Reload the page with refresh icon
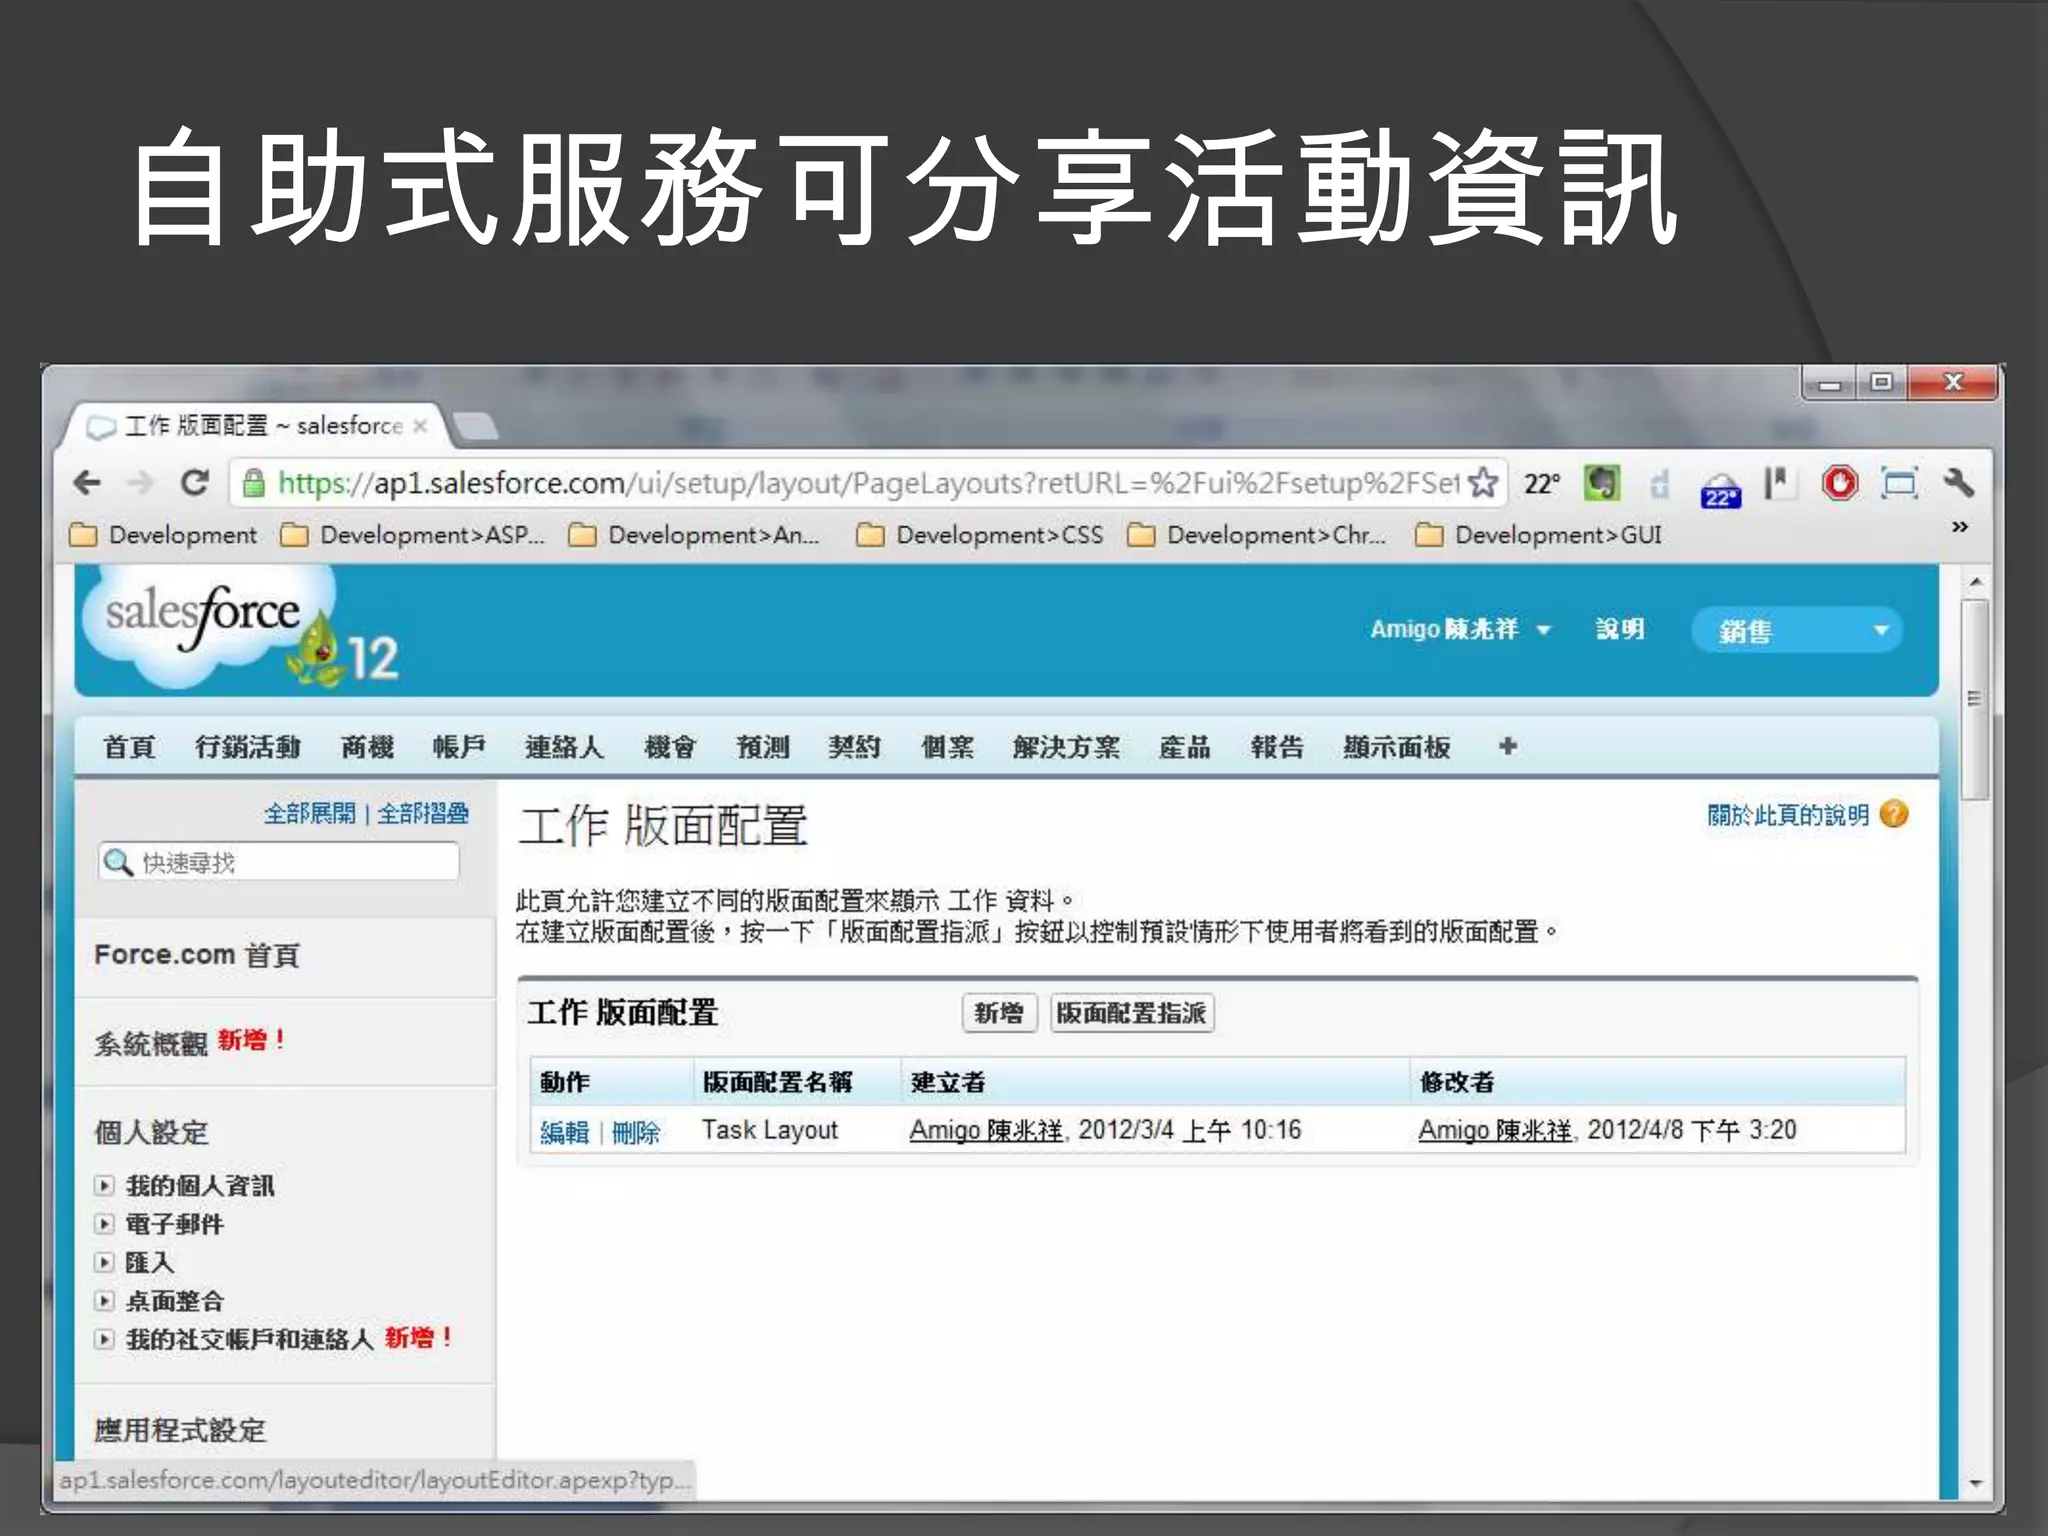 coord(194,483)
